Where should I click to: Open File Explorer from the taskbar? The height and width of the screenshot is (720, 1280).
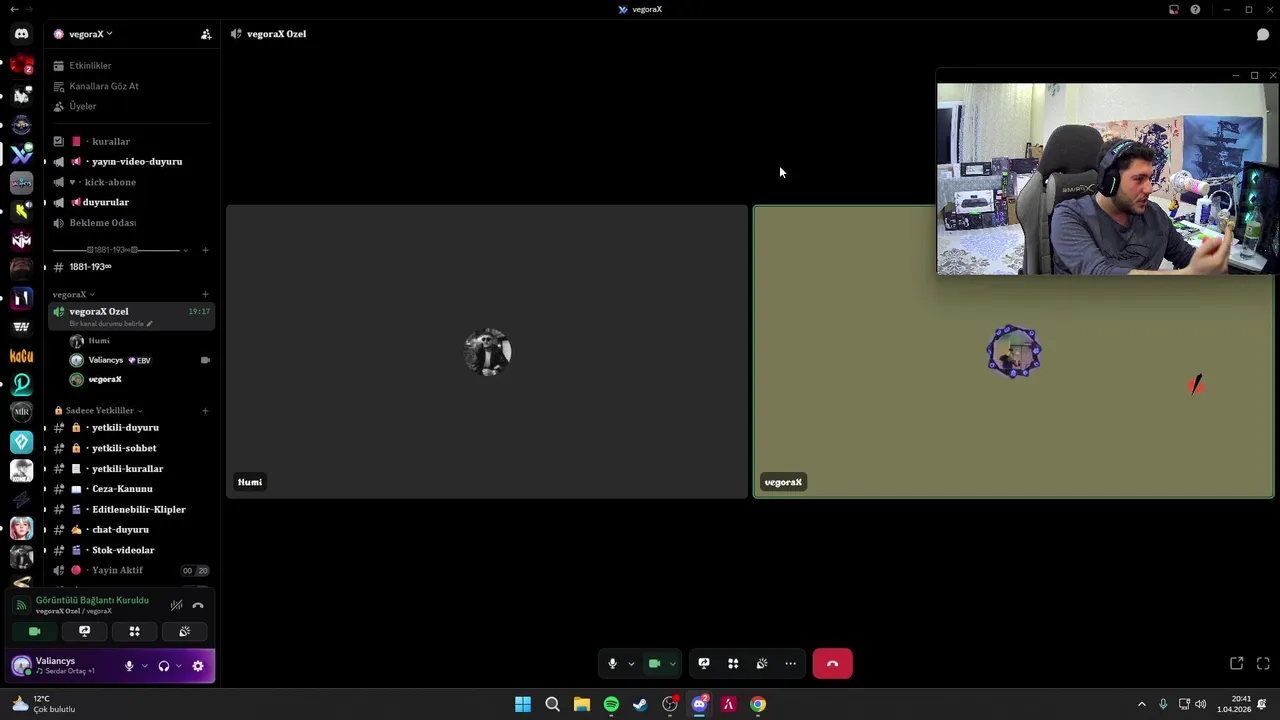coord(581,704)
